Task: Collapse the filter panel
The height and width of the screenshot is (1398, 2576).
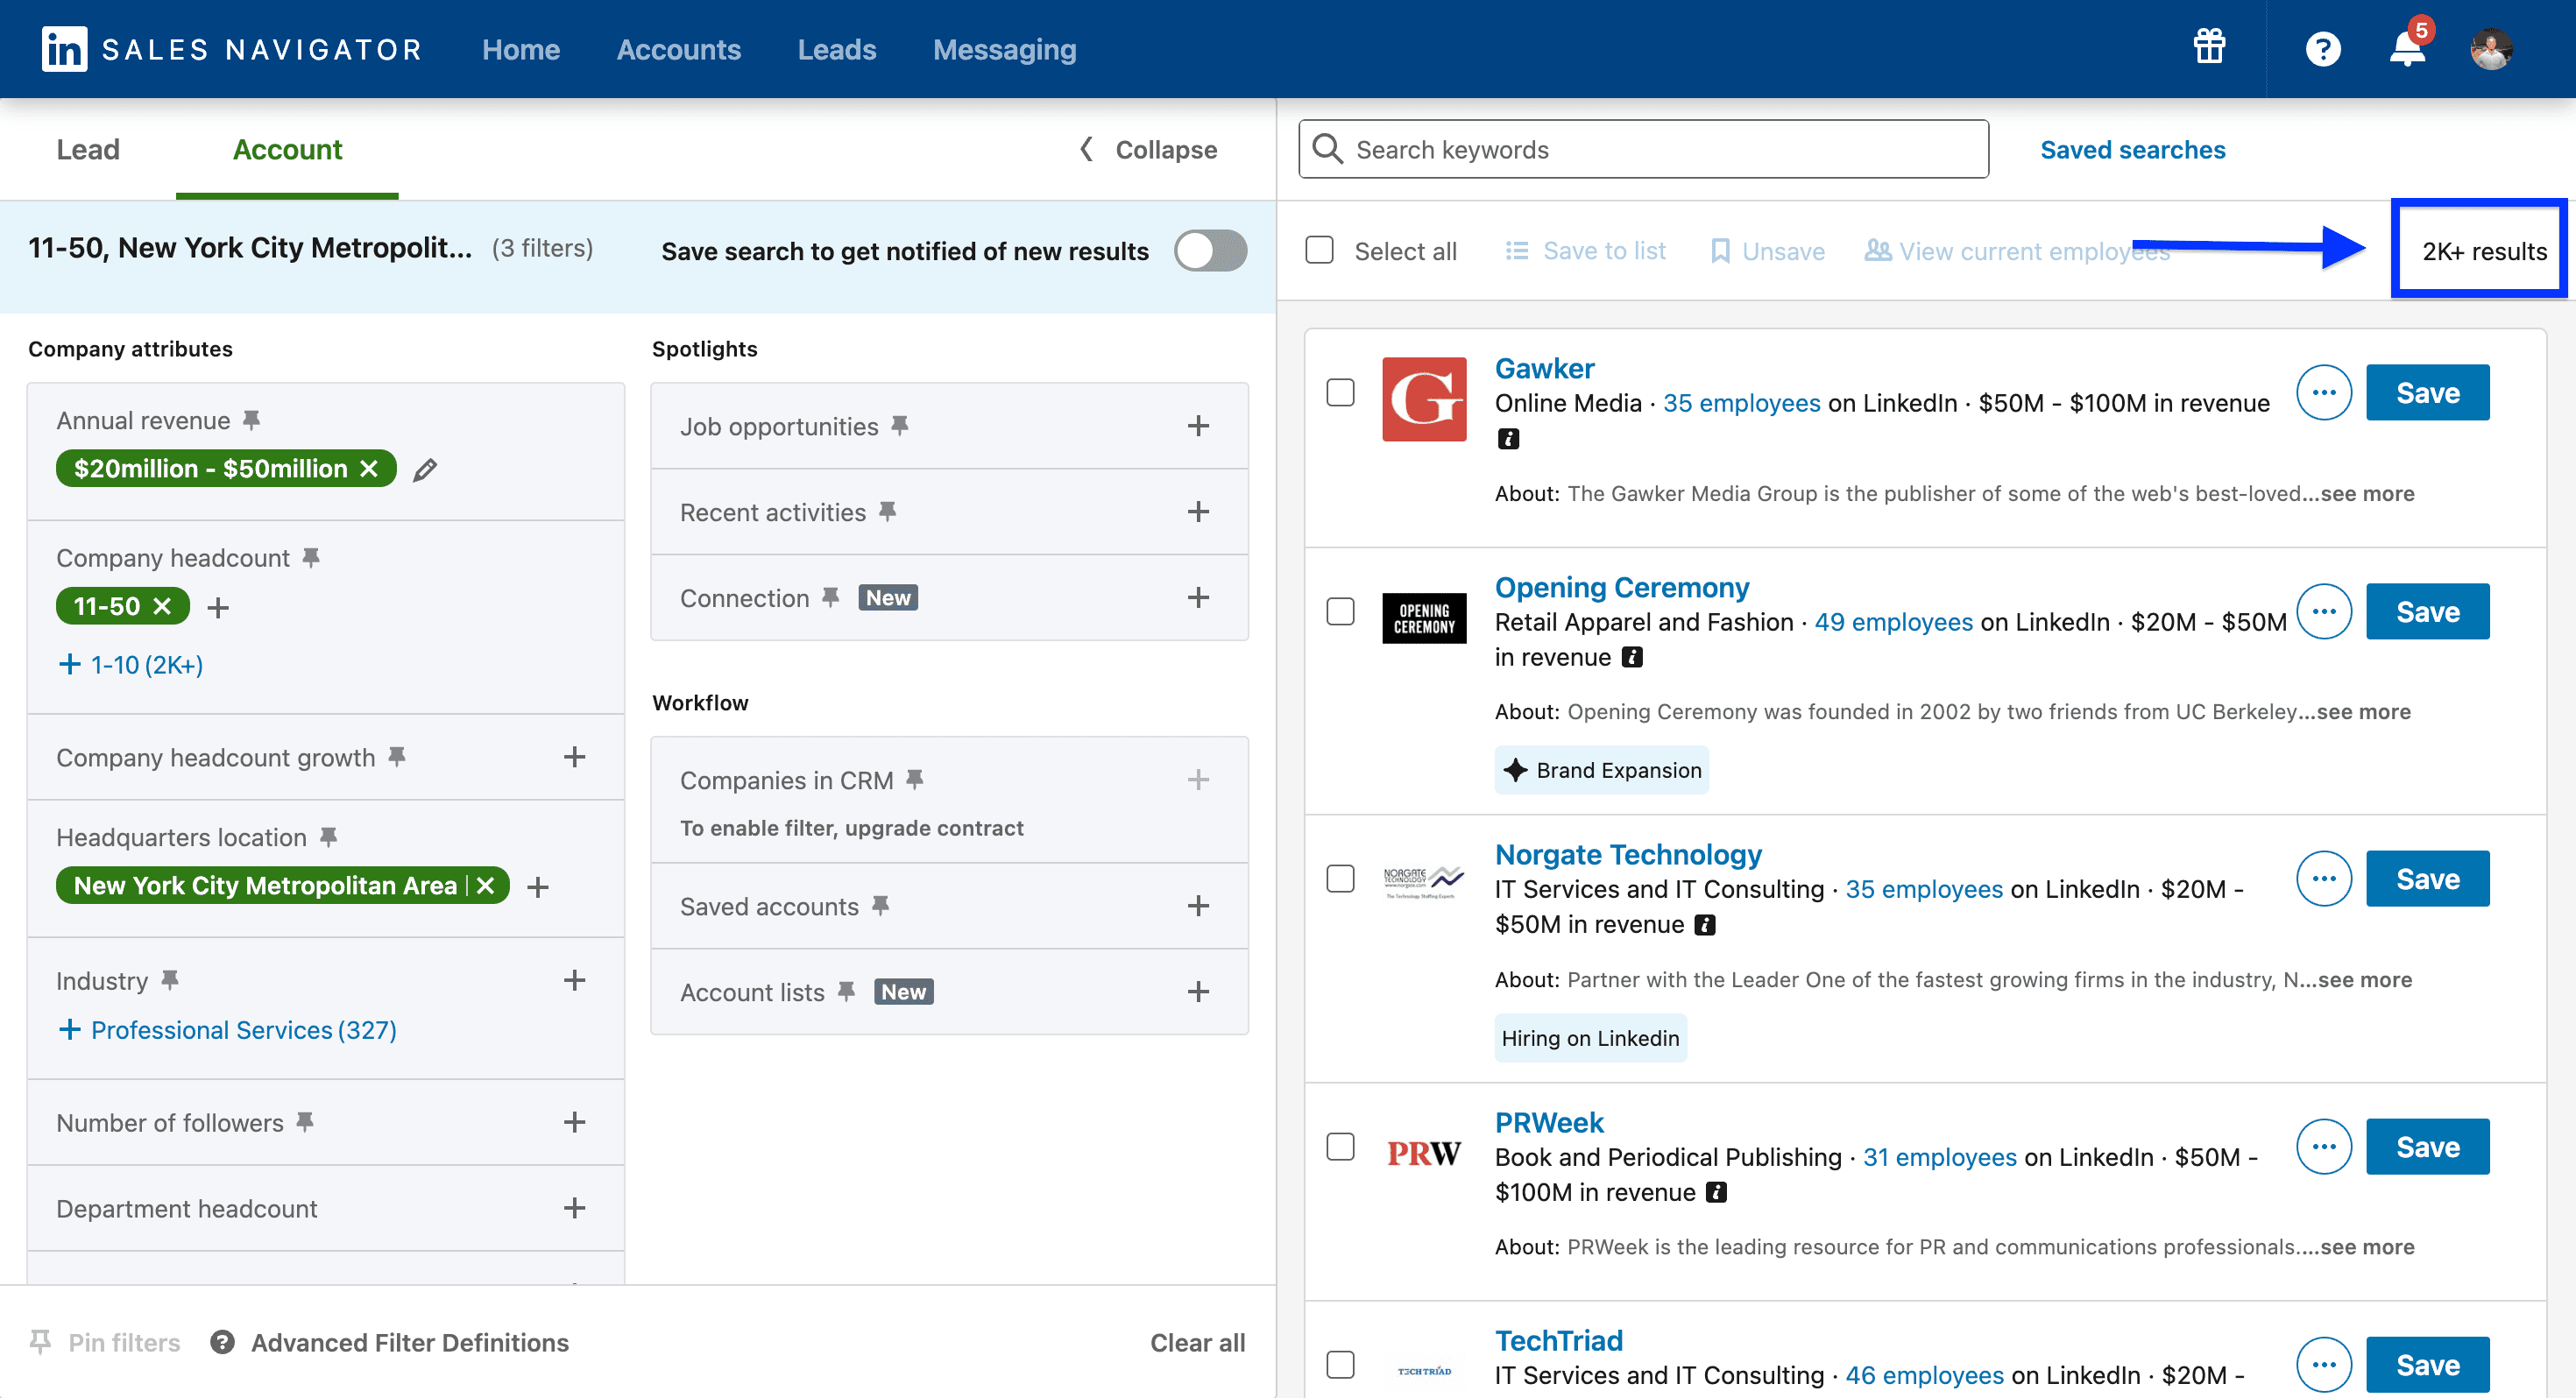Action: pos(1148,150)
